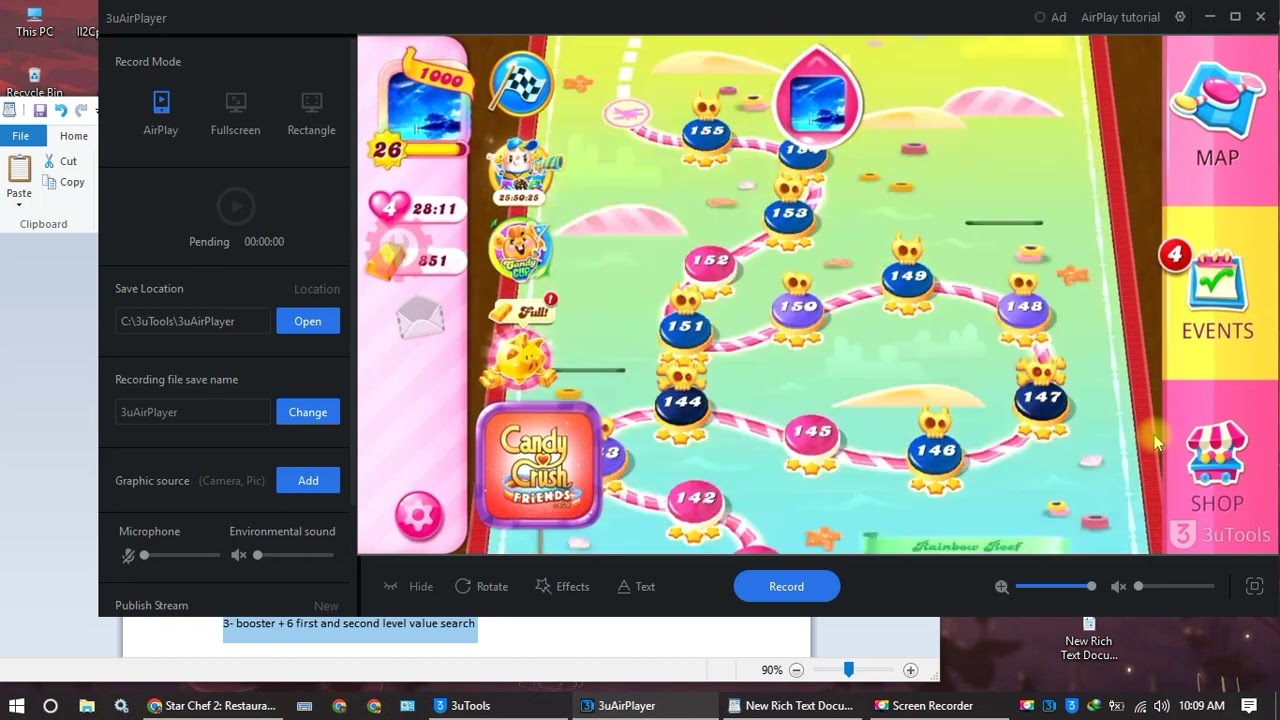Adjust the zoom slider in bottom bar
The width and height of the screenshot is (1280, 720).
coord(1090,587)
